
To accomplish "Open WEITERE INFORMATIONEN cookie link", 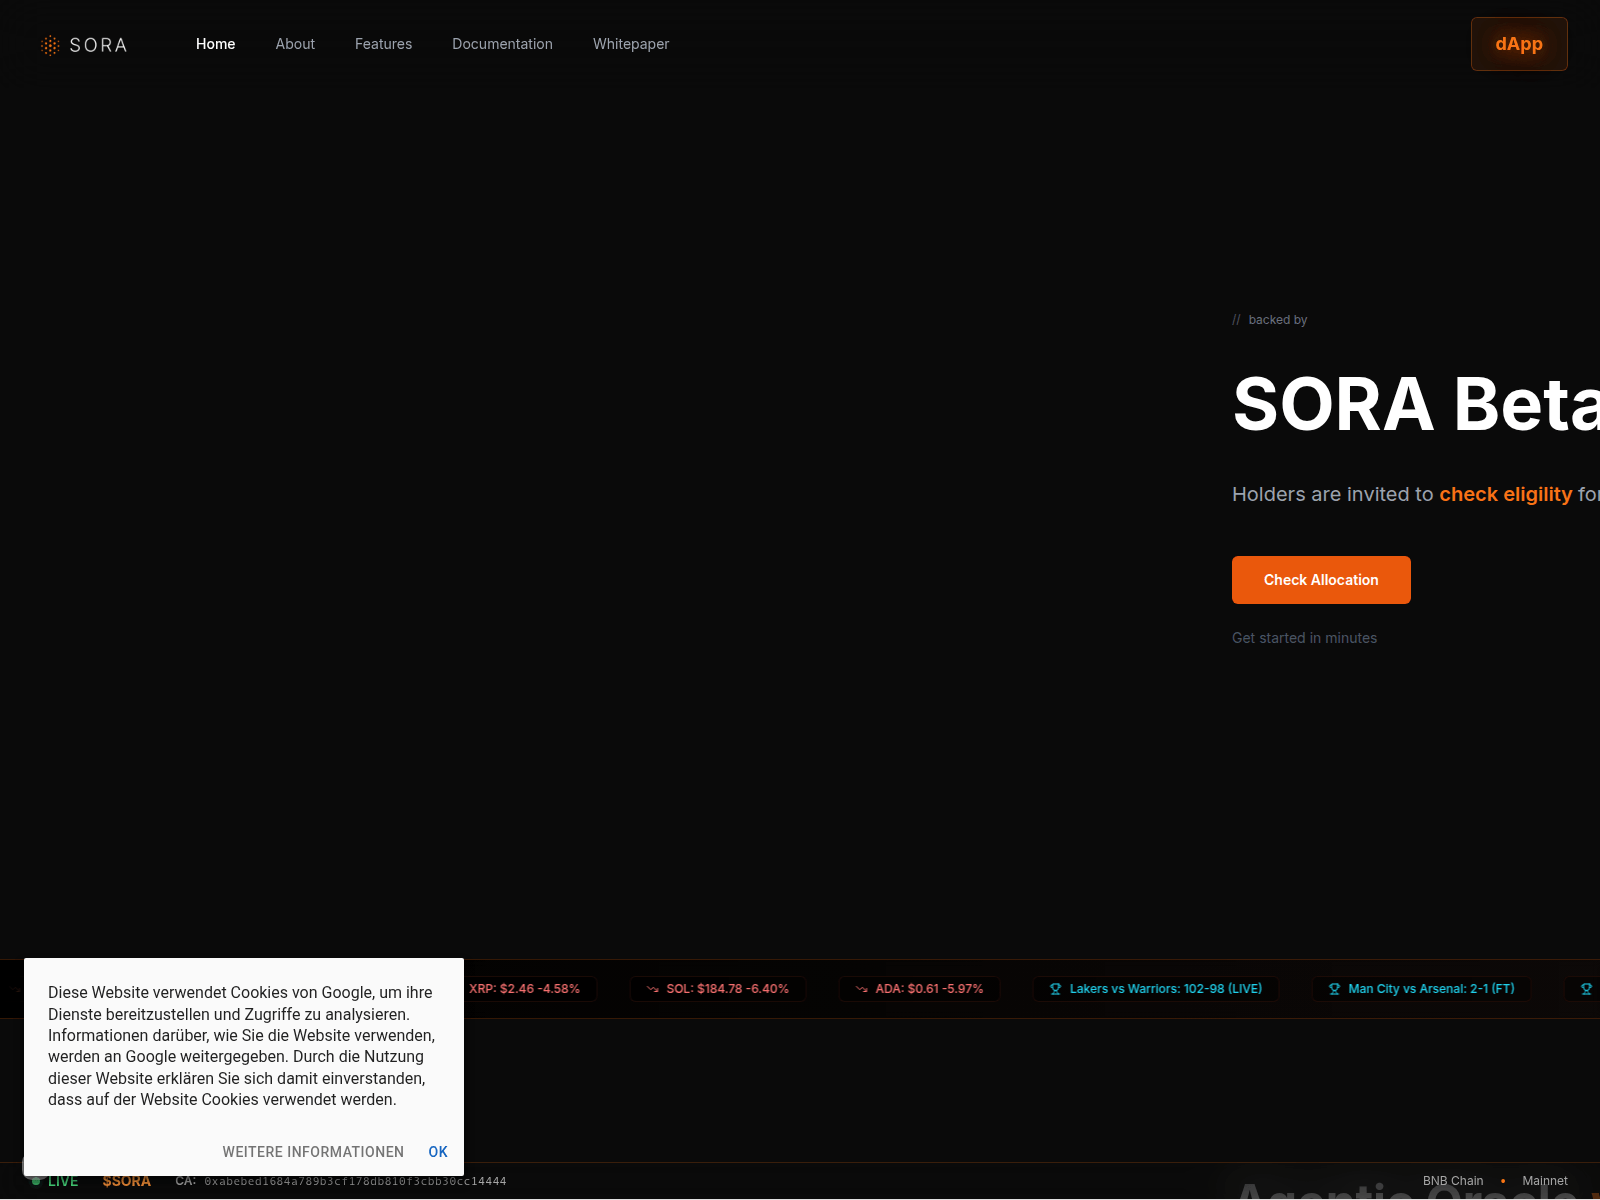I will 313,1152.
